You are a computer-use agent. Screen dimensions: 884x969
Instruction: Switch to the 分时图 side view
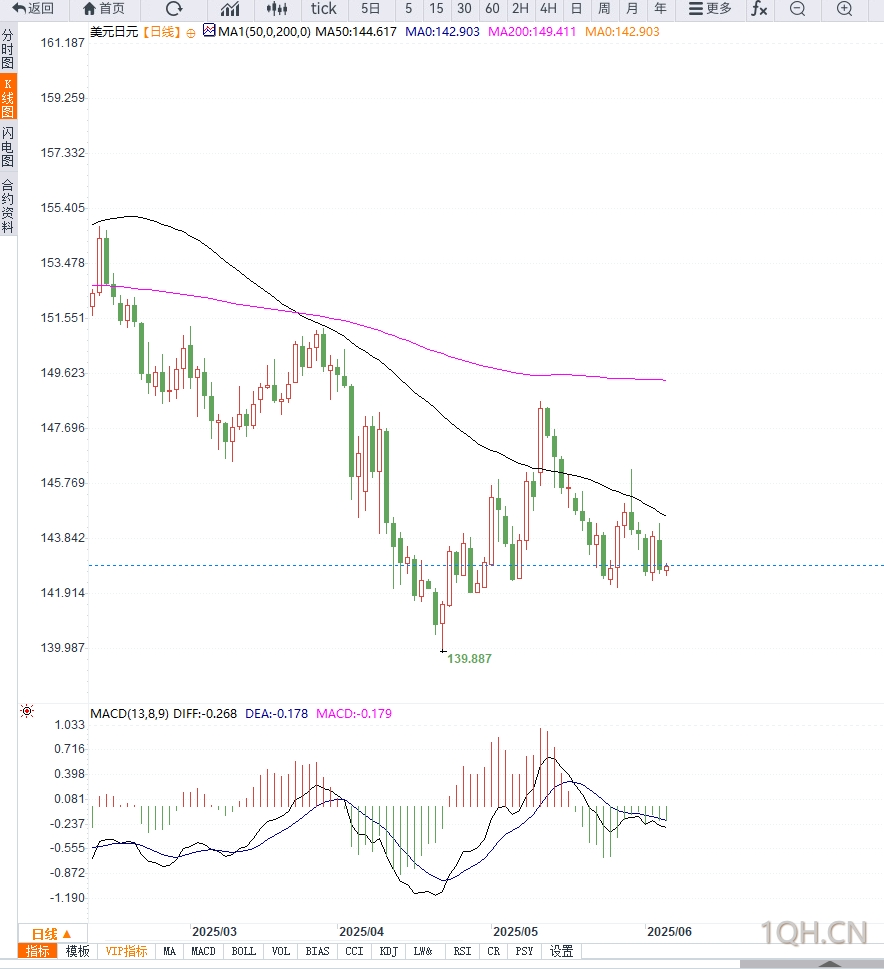pyautogui.click(x=7, y=49)
